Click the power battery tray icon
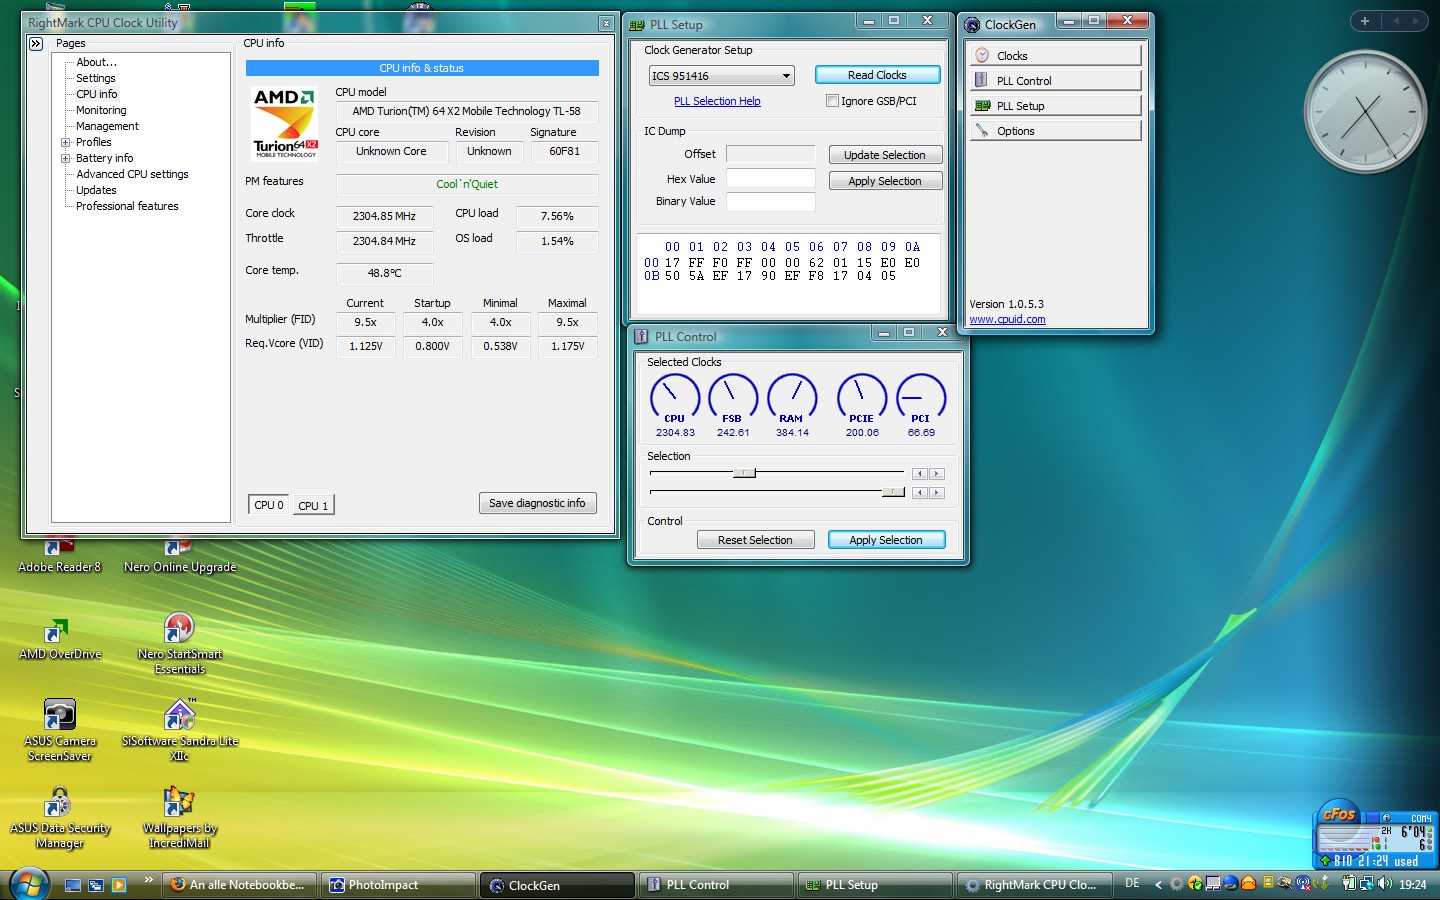1440x900 pixels. [x=1349, y=883]
